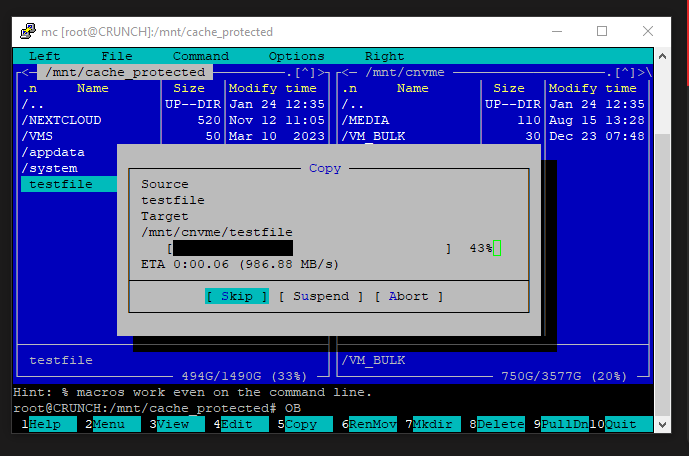Click the .n sort indicator in left panel
Viewport: 689px width, 456px height.
tap(29, 88)
